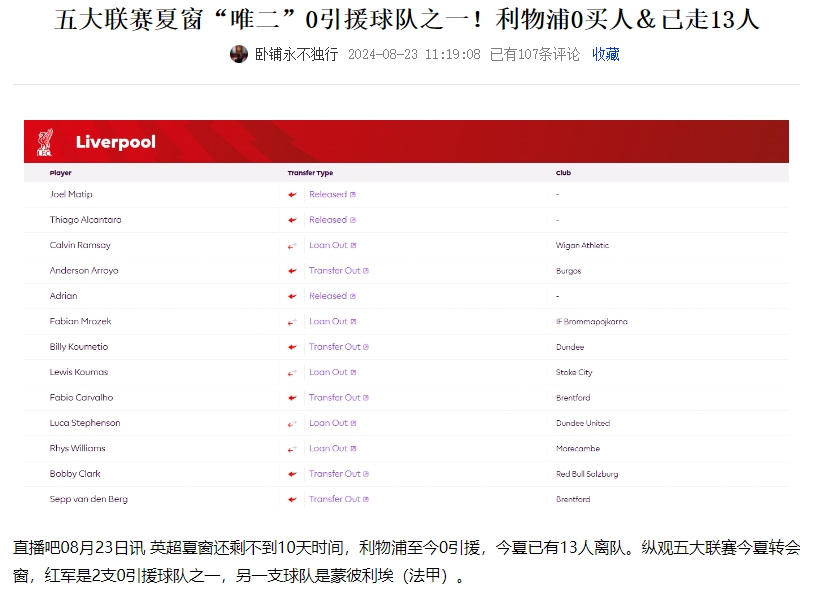
Task: Select the player name Bobby Clark
Action: [75, 473]
